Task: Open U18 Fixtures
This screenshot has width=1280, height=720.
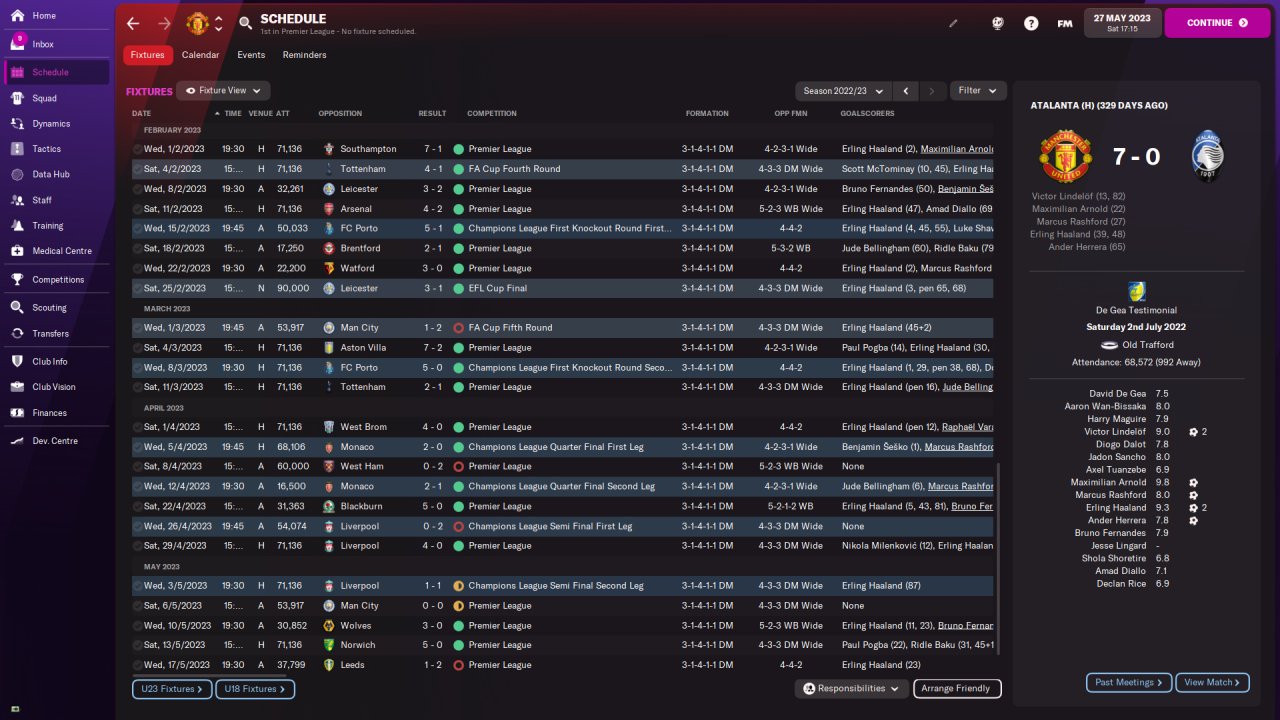Action: (x=255, y=689)
